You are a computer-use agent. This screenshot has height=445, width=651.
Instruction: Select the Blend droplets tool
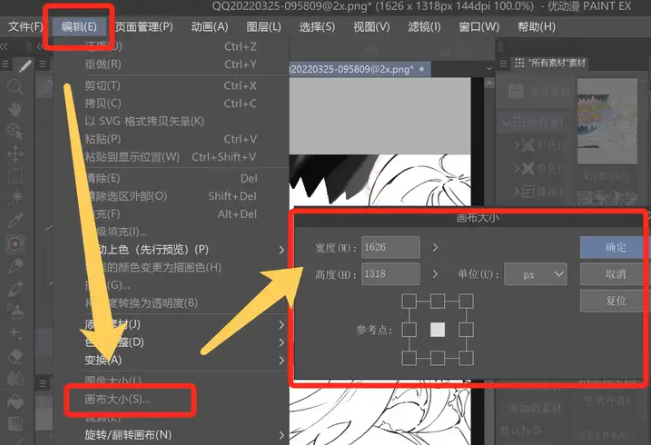click(15, 378)
